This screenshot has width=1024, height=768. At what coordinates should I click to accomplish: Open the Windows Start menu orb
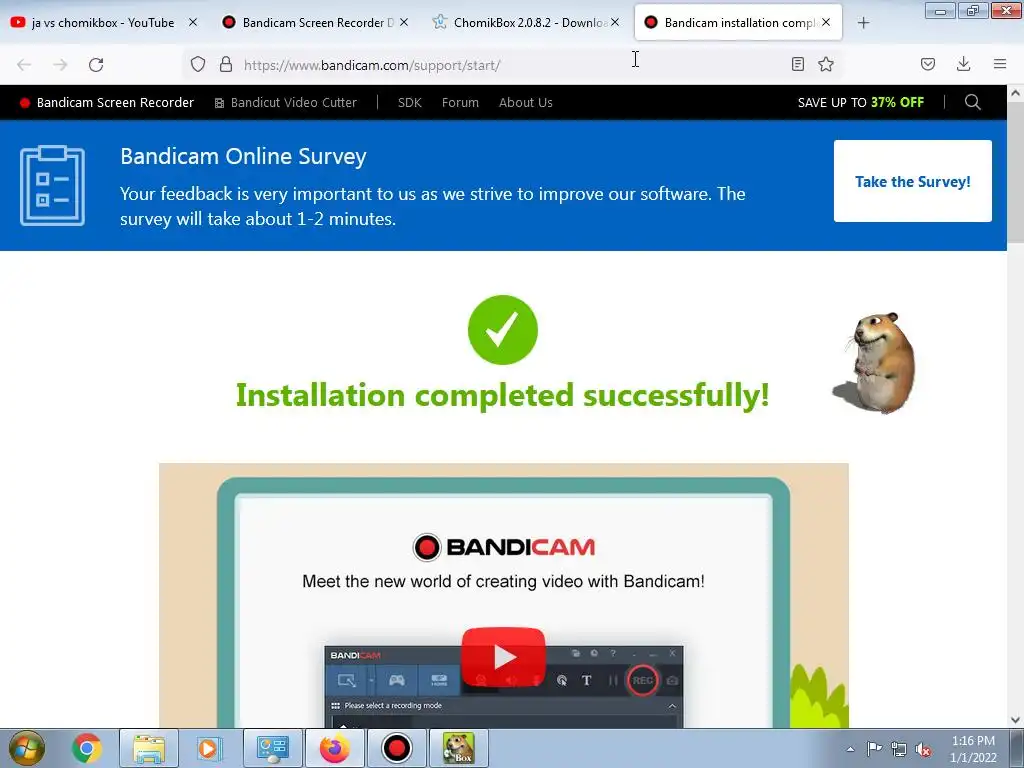[27, 748]
